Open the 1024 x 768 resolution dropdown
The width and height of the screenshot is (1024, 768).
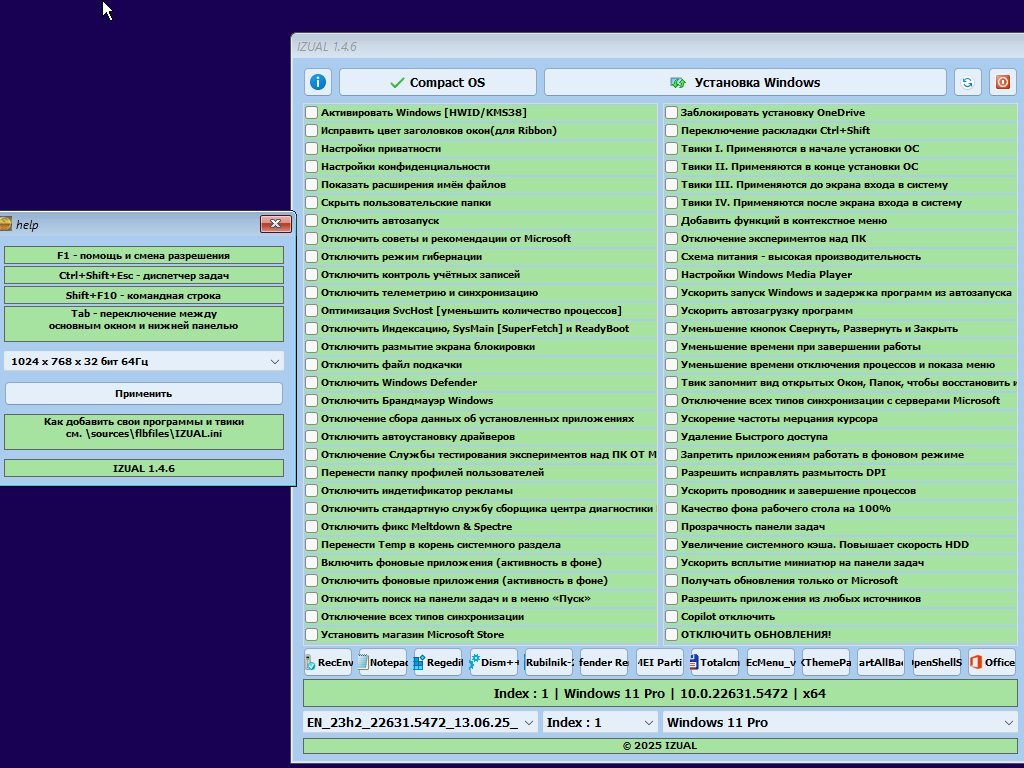pyautogui.click(x=144, y=361)
